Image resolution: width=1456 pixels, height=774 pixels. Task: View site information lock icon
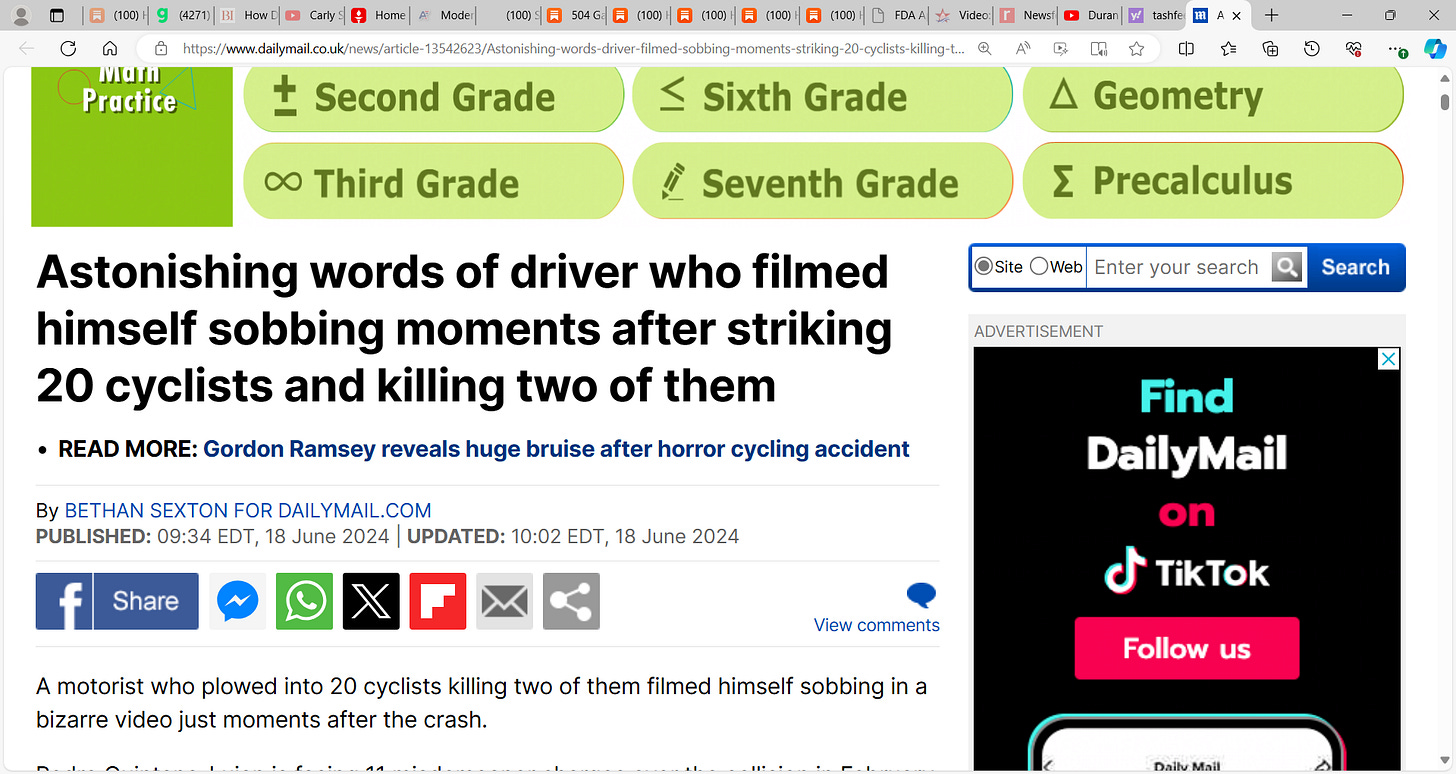160,48
